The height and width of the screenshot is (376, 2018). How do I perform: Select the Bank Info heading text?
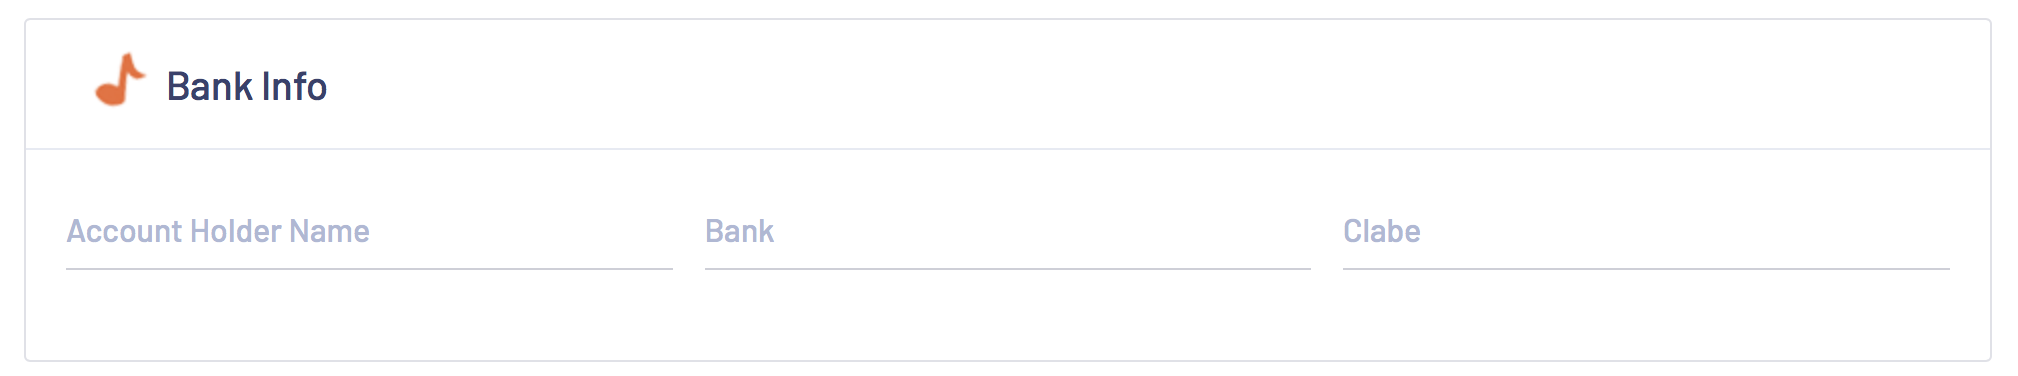tap(247, 87)
